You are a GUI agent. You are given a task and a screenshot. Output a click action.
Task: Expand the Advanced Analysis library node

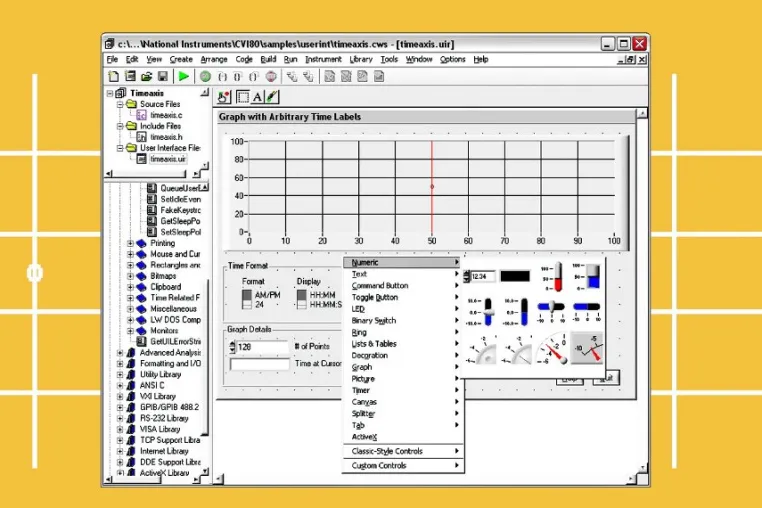[120, 352]
